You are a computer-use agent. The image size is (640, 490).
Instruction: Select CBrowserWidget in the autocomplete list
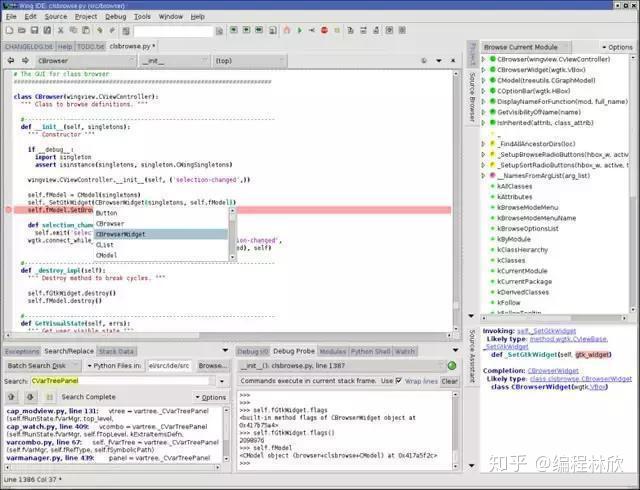[x=120, y=234]
